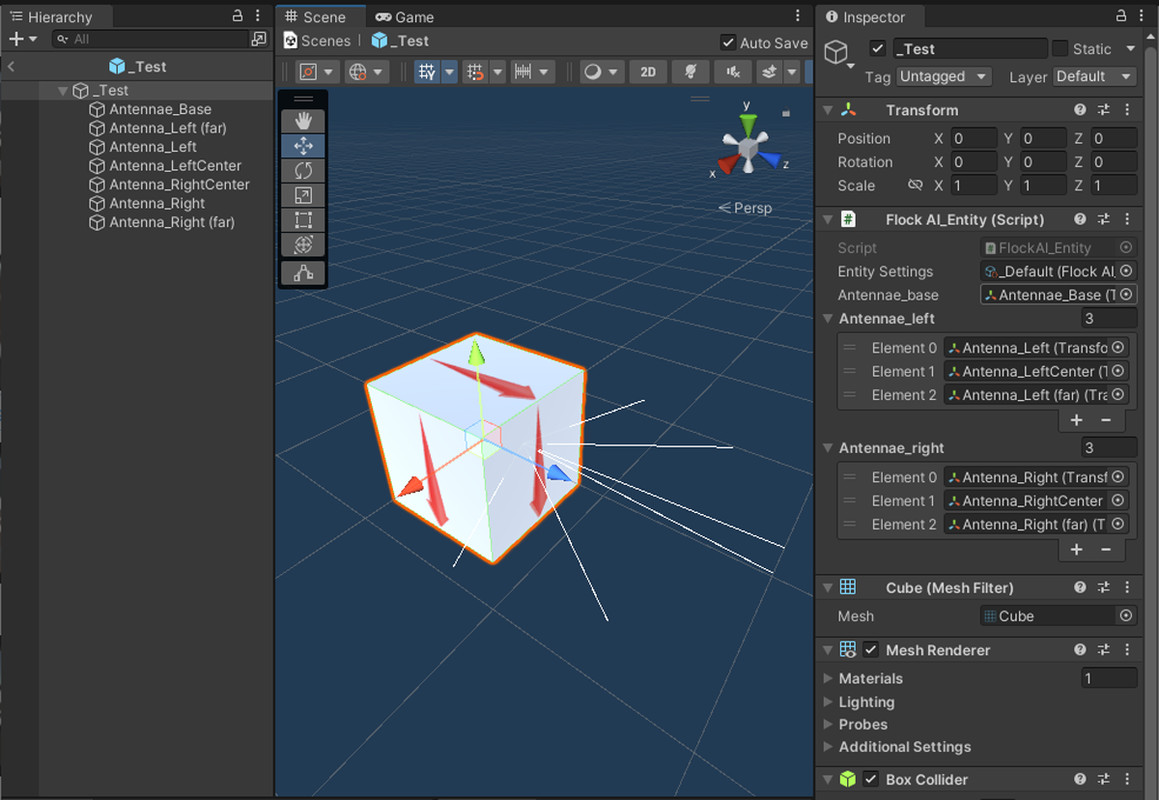
Task: Collapse the Antennae_right array foldout
Action: pos(828,448)
